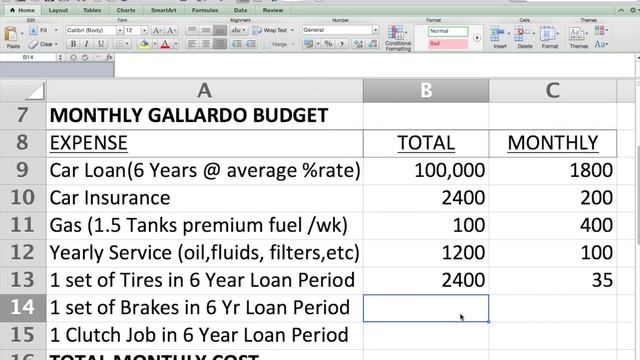This screenshot has width=640, height=360.
Task: Open theme colors icon
Action: (x=601, y=30)
